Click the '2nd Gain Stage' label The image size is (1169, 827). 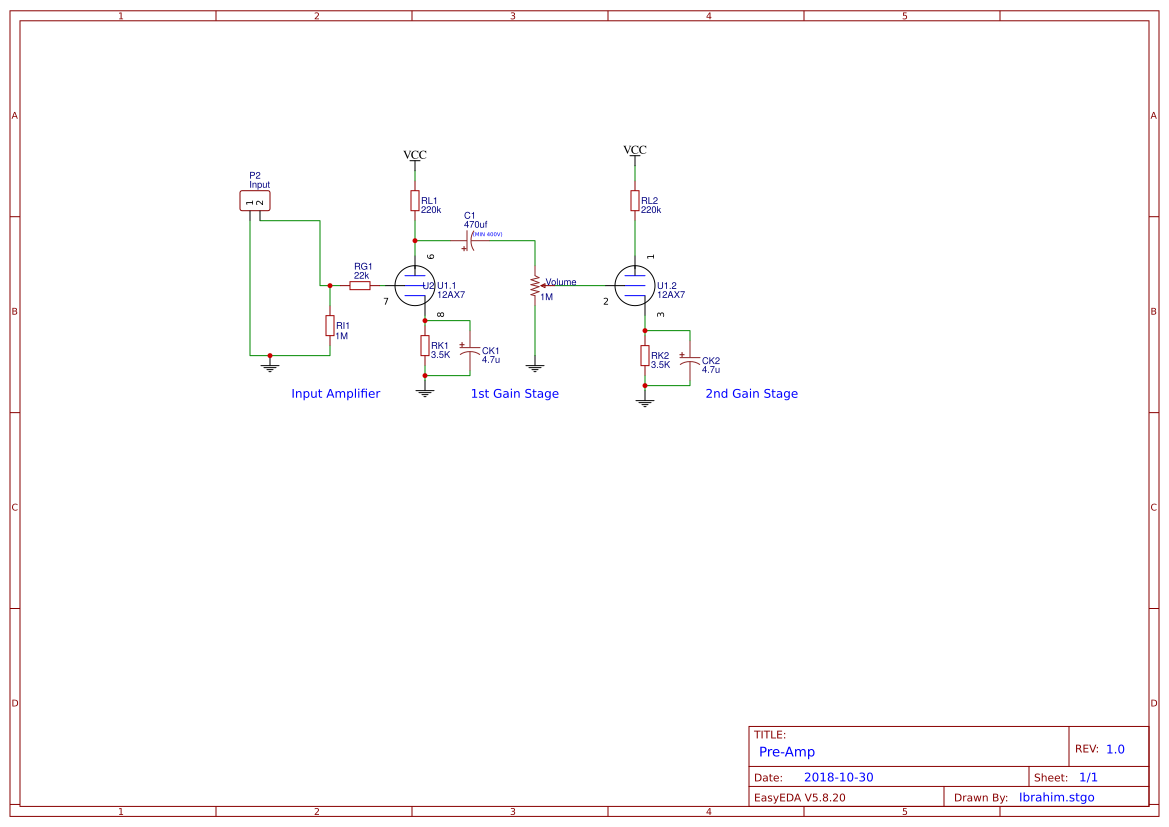(x=750, y=393)
